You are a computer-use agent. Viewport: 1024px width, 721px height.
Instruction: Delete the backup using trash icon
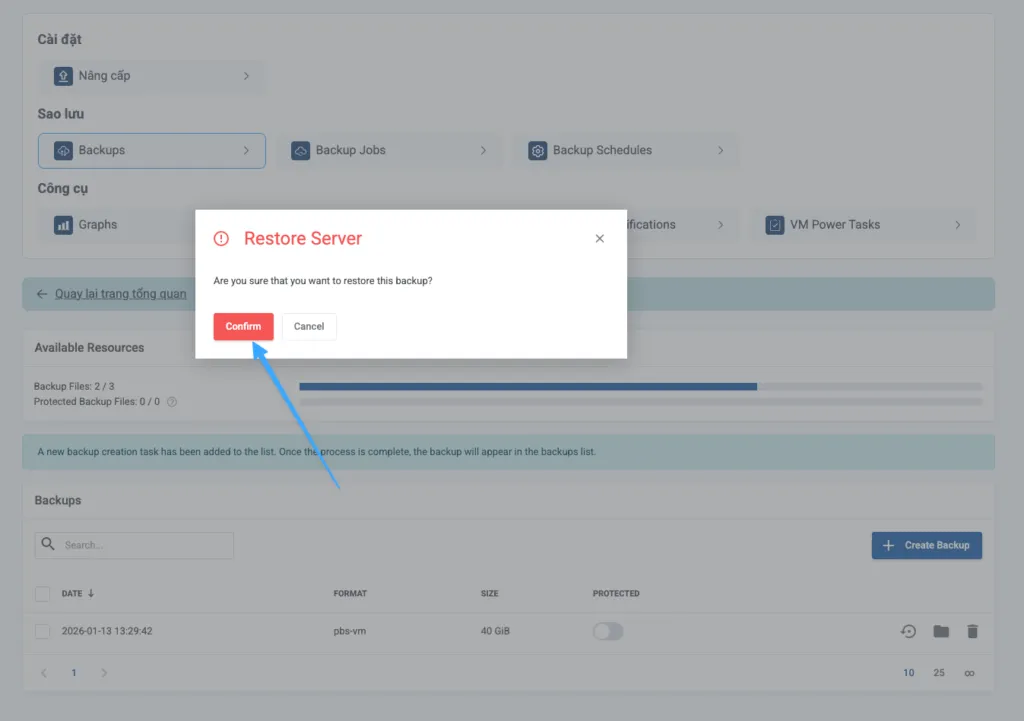coord(972,631)
